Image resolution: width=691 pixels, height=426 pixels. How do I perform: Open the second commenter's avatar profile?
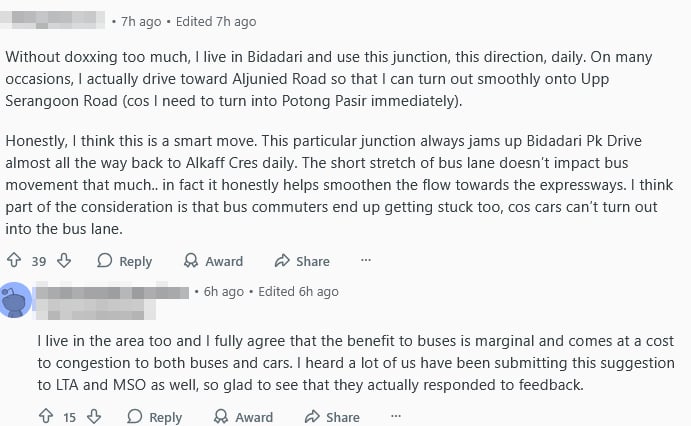[x=14, y=298]
